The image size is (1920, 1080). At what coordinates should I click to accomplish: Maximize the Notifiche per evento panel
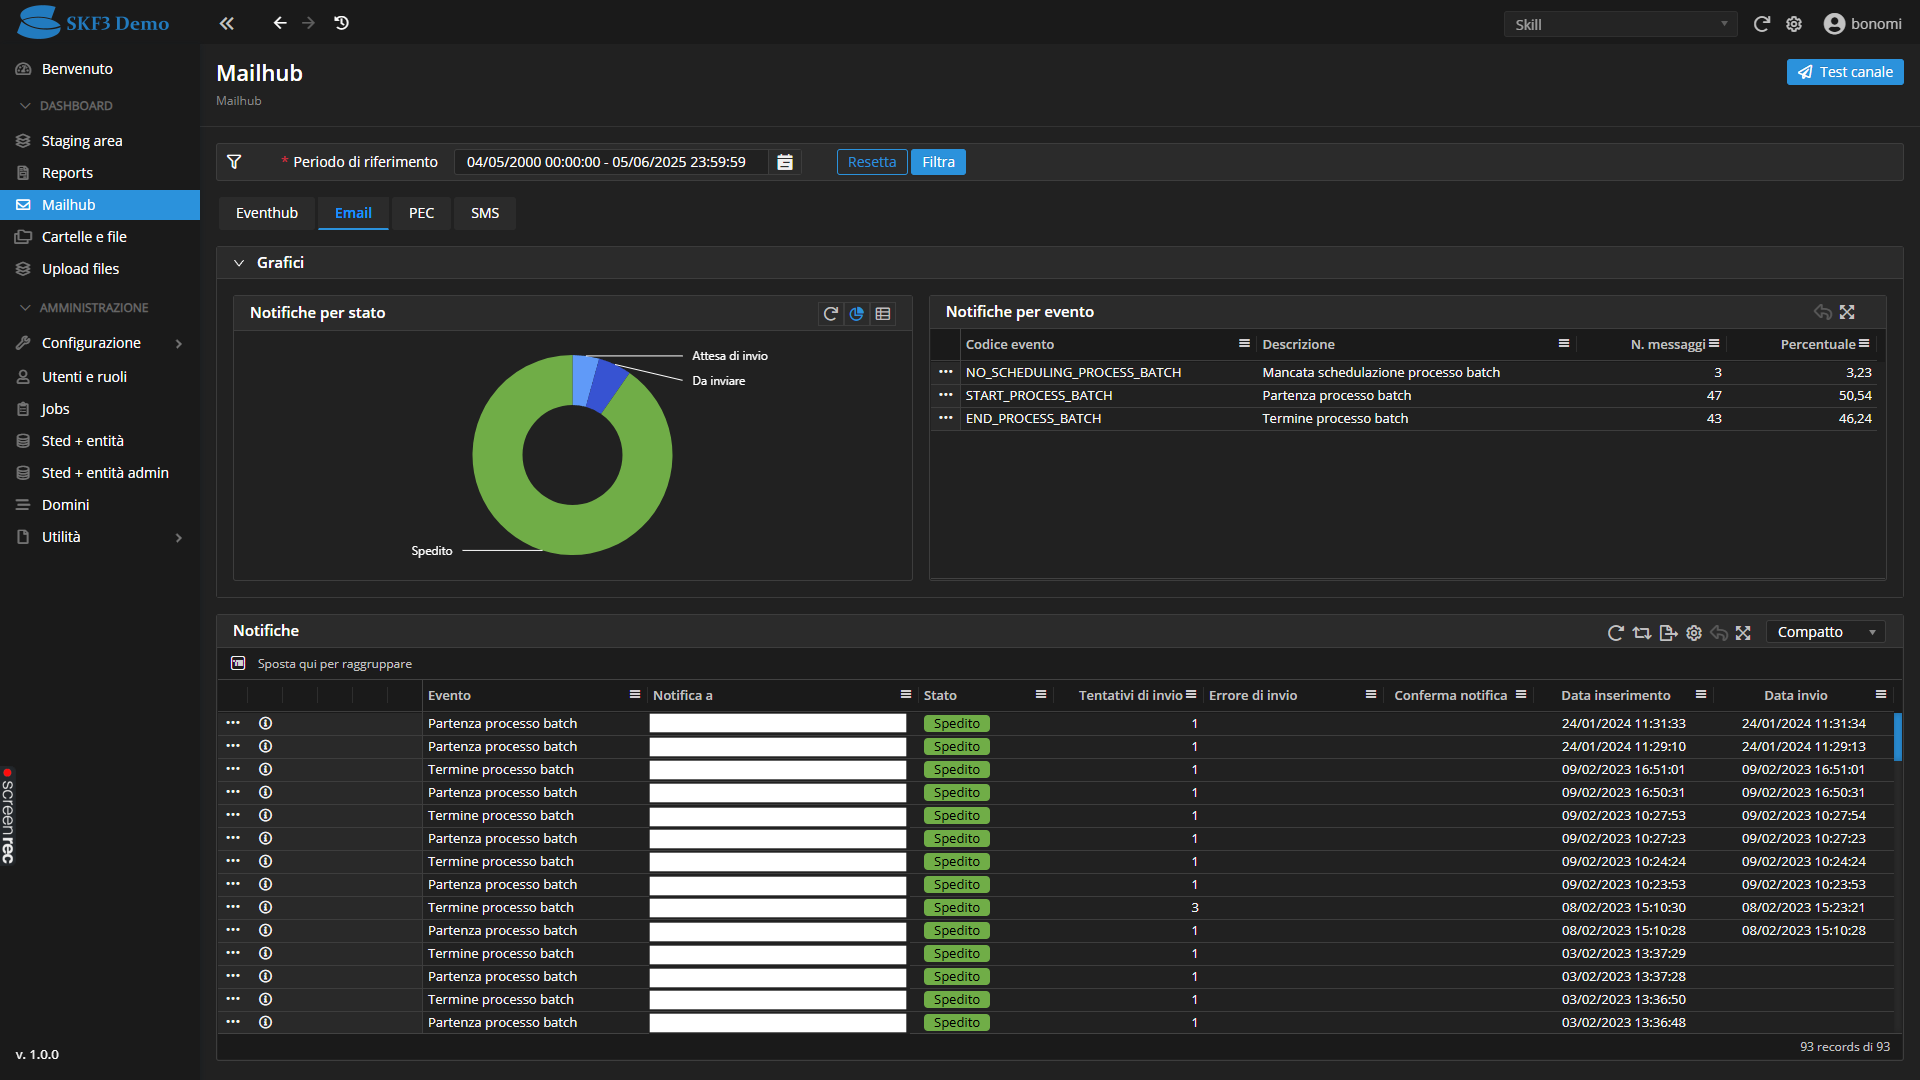1847,312
